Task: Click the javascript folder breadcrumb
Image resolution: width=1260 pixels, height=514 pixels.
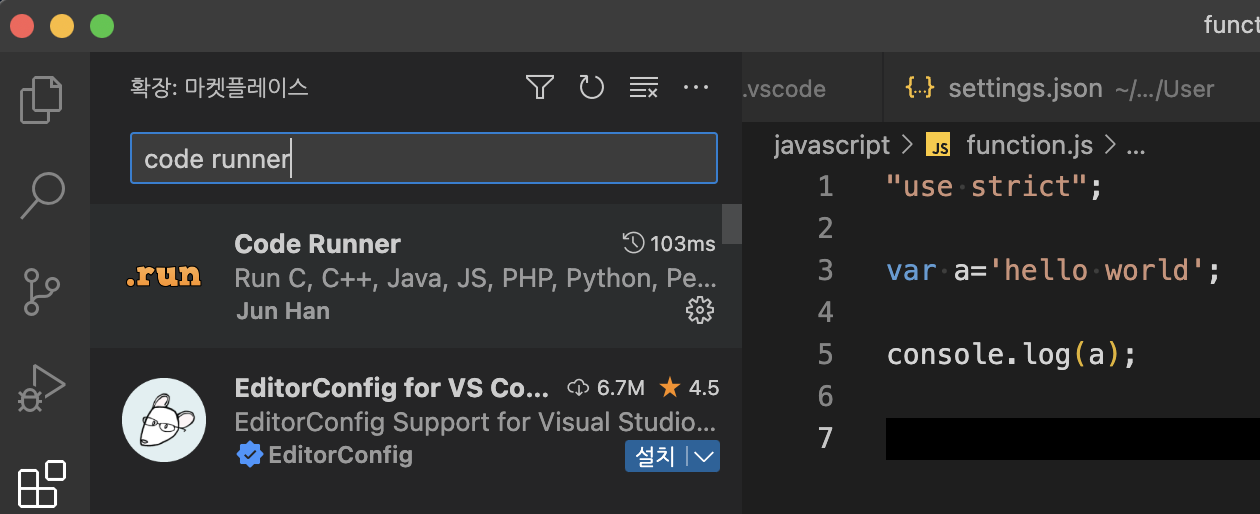Action: pos(832,146)
